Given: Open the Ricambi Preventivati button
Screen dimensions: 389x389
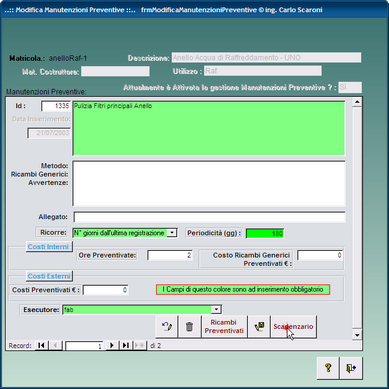Looking at the screenshot, I should coord(224,327).
